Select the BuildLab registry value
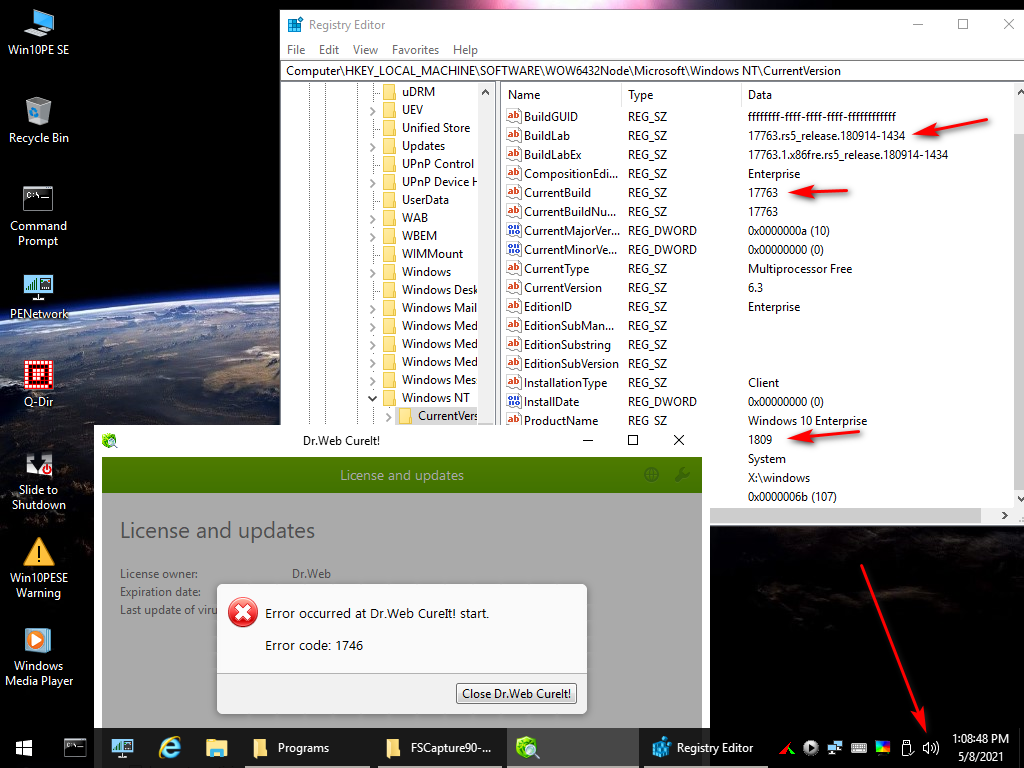This screenshot has height=768, width=1024. 547,136
